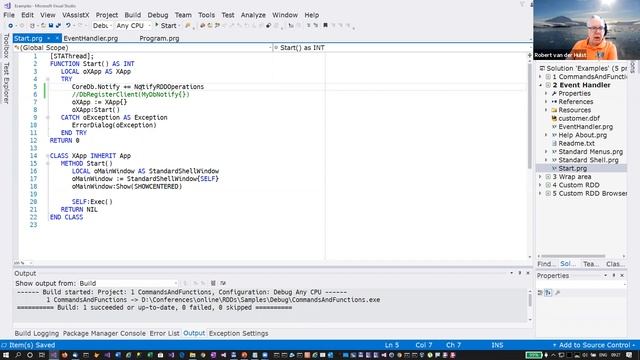The image size is (640, 360).
Task: Click the taskbar search magnifier
Action: 18,355
